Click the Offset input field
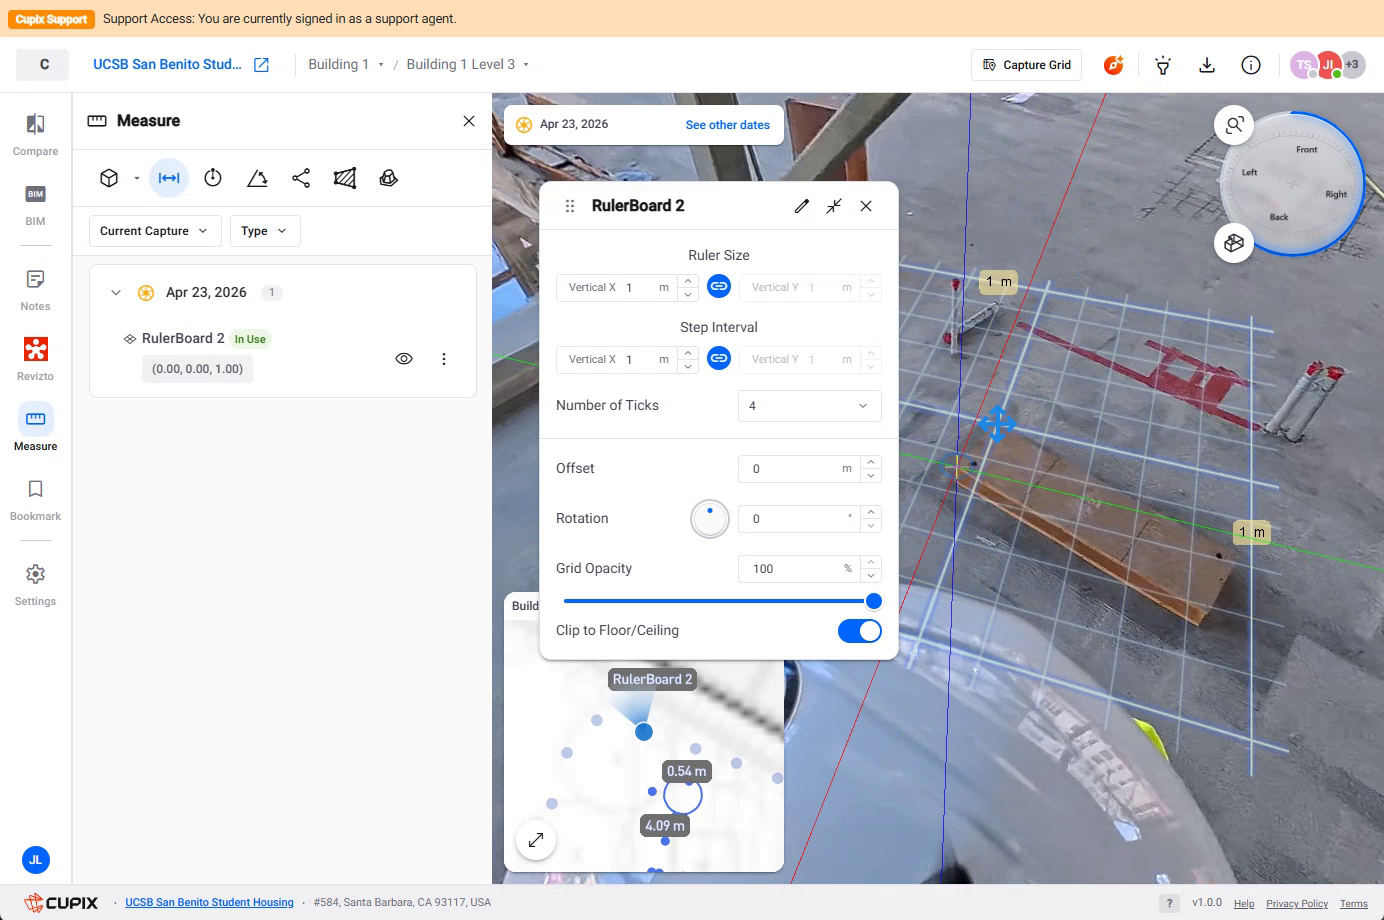This screenshot has height=920, width=1384. (800, 469)
